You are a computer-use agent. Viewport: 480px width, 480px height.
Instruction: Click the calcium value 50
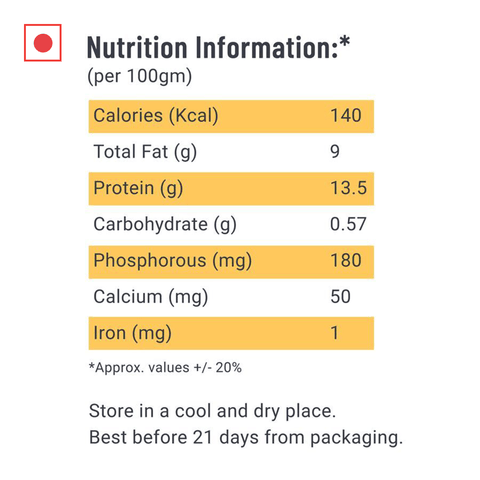pos(341,297)
